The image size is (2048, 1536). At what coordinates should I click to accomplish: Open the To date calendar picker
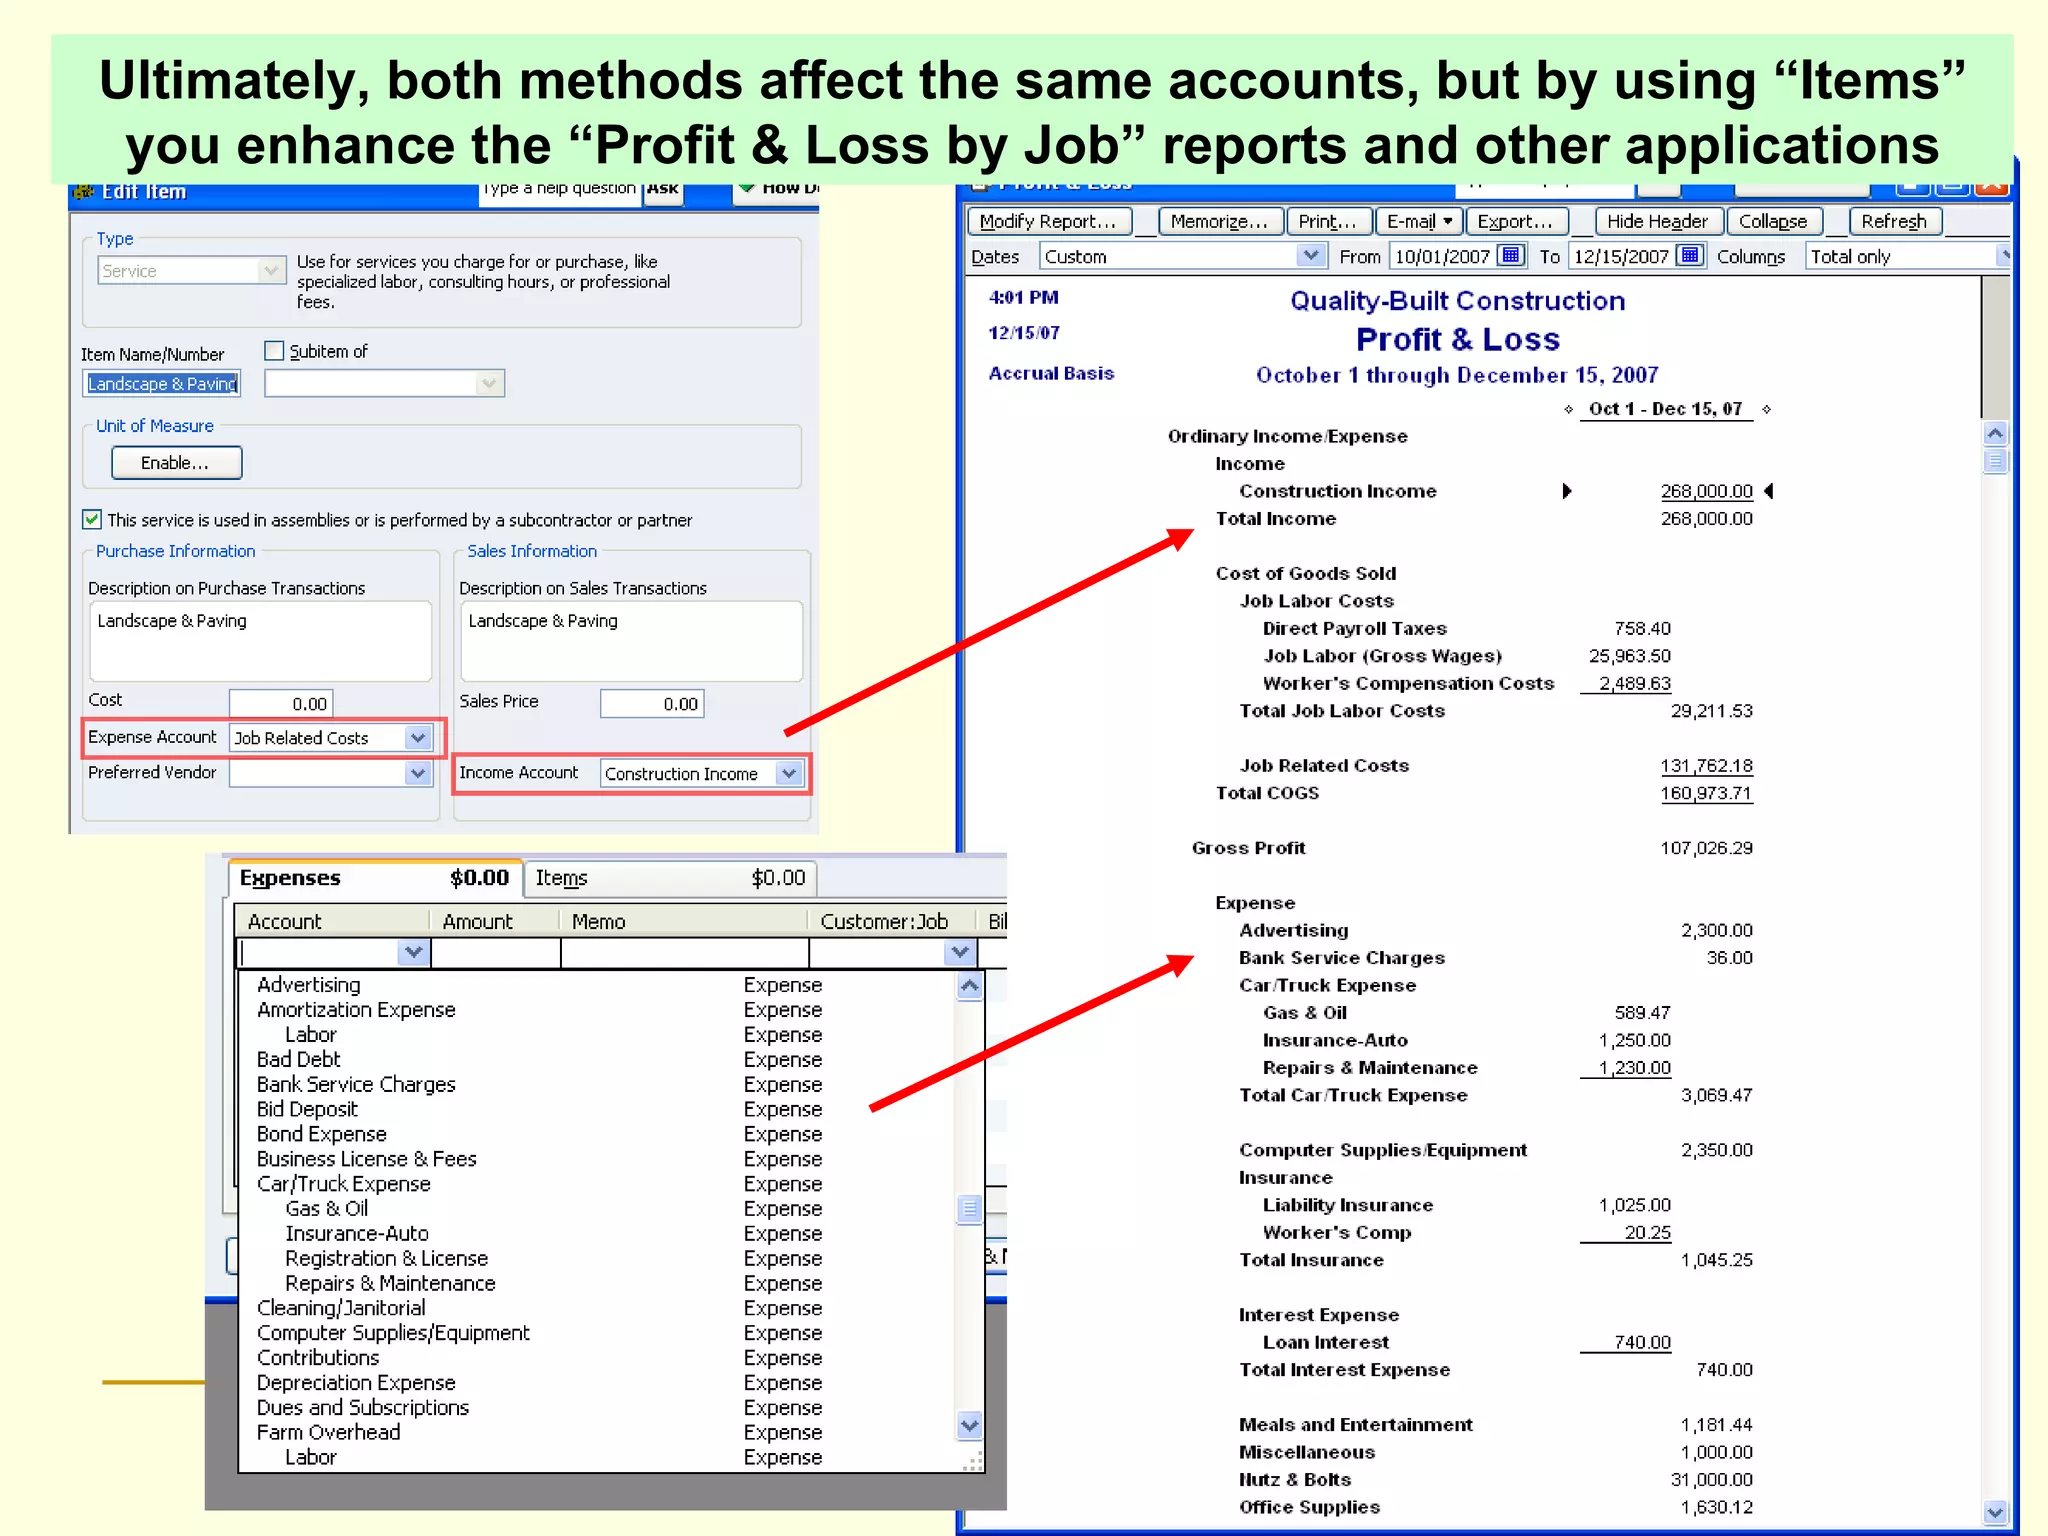[1689, 256]
